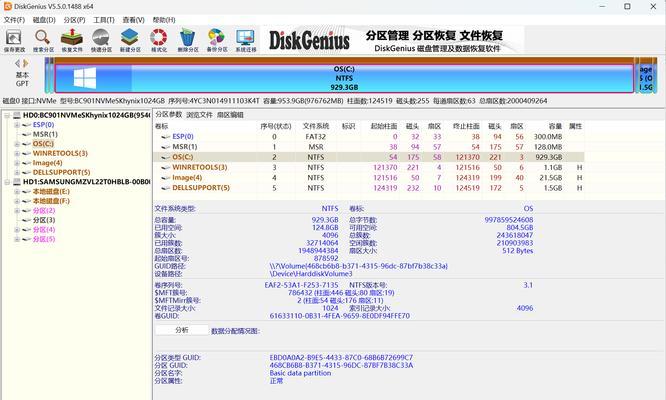Screen dimensions: 666x400
Task: Click the 保存更改 (Save changes) toolbar icon
Action: (14, 40)
